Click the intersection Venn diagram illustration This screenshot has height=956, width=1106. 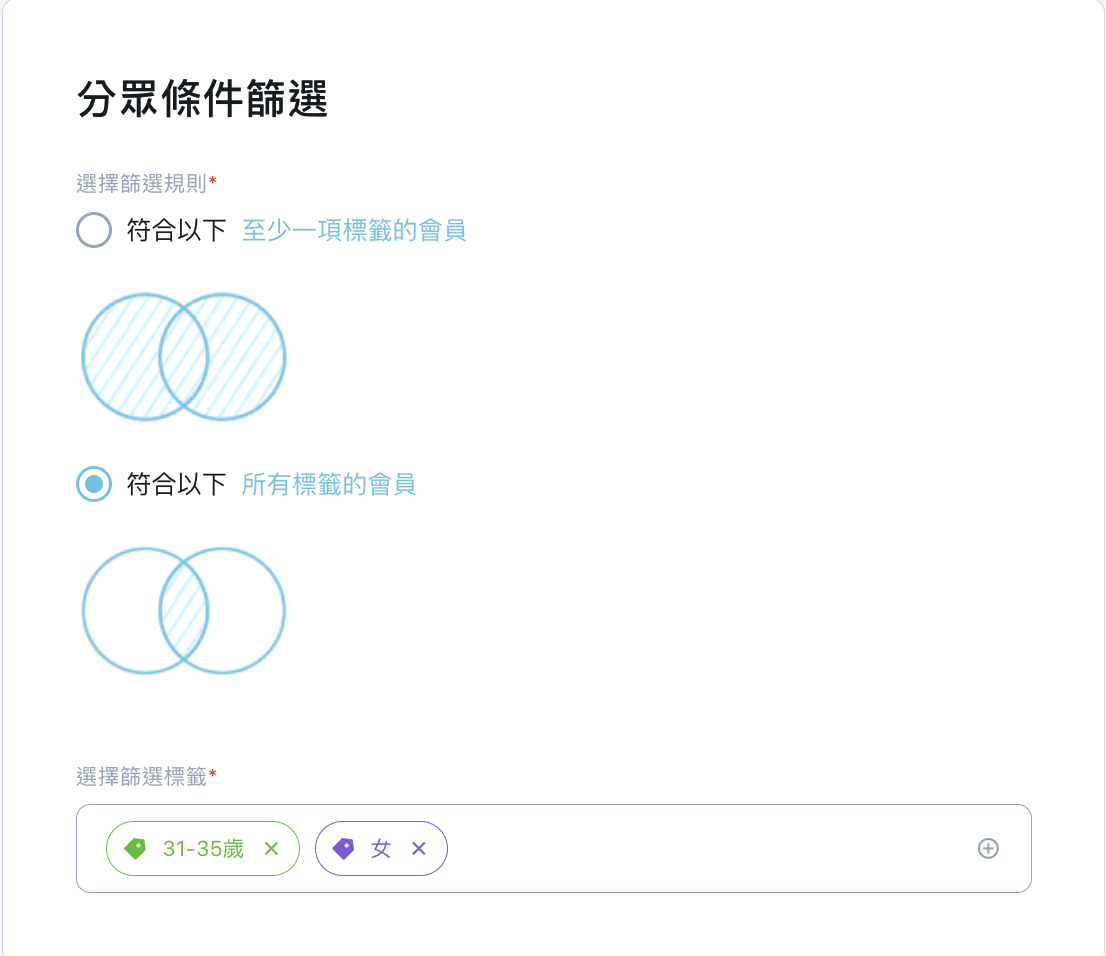183,611
